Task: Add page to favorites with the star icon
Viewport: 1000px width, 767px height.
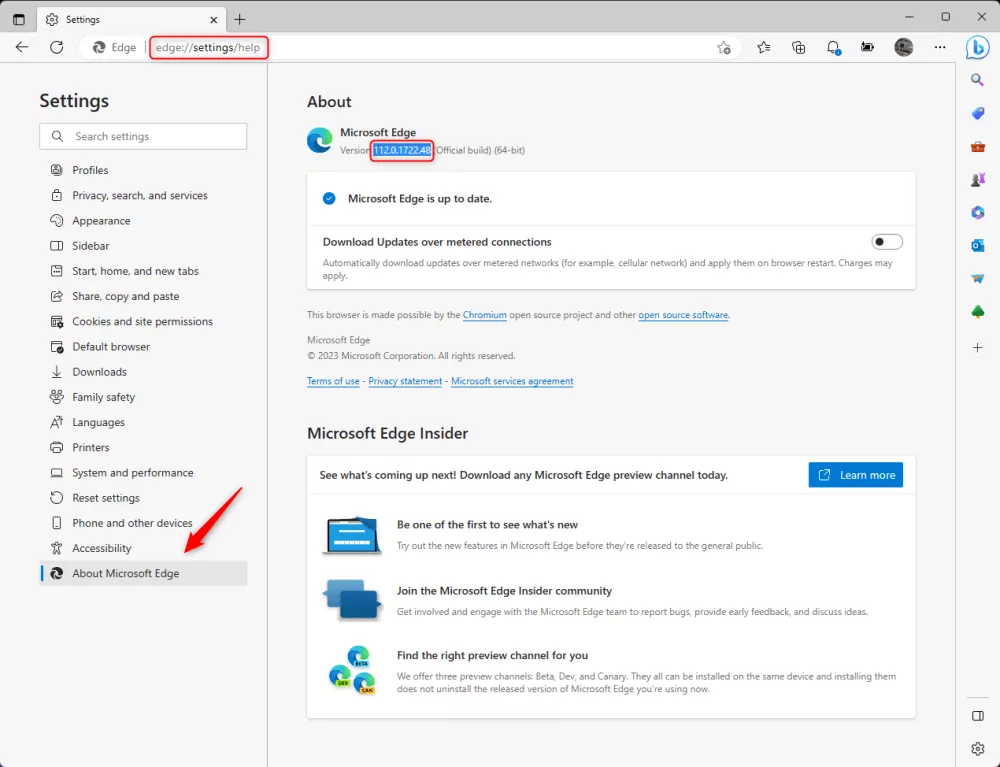Action: [x=724, y=47]
